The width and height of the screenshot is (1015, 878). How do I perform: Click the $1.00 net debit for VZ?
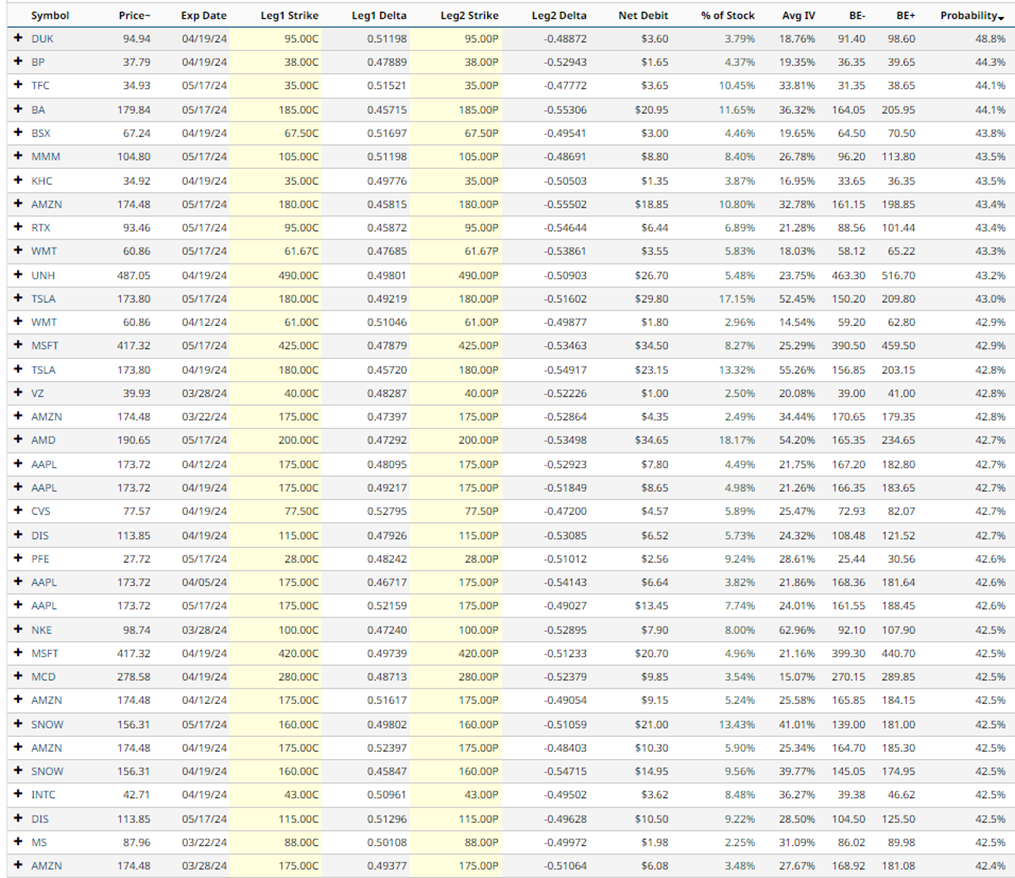[654, 394]
